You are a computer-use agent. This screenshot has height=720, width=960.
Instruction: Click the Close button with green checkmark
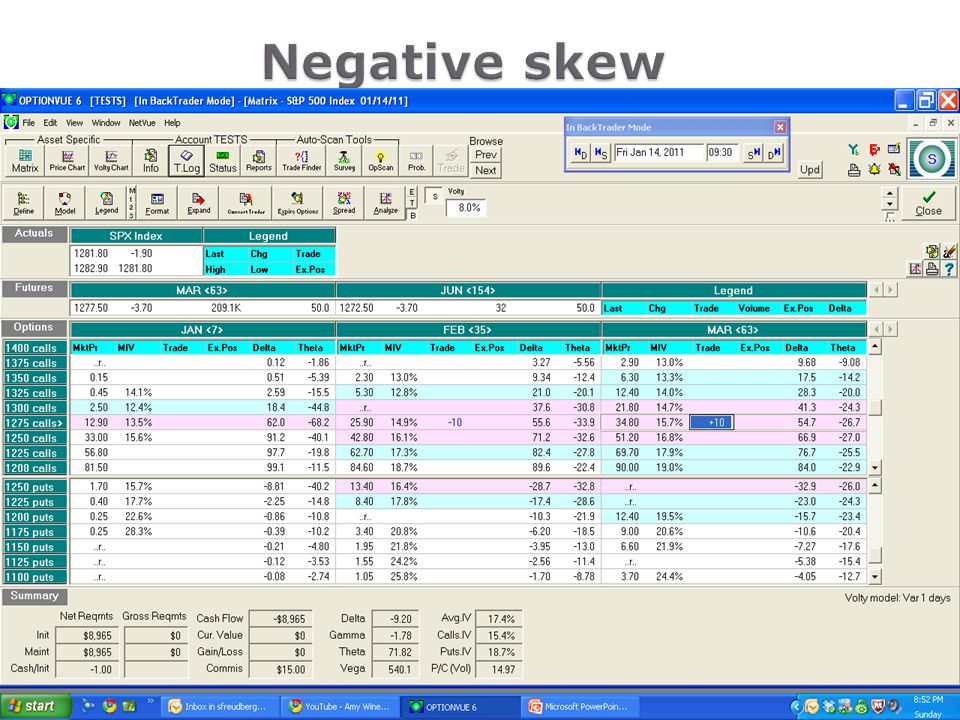(928, 203)
